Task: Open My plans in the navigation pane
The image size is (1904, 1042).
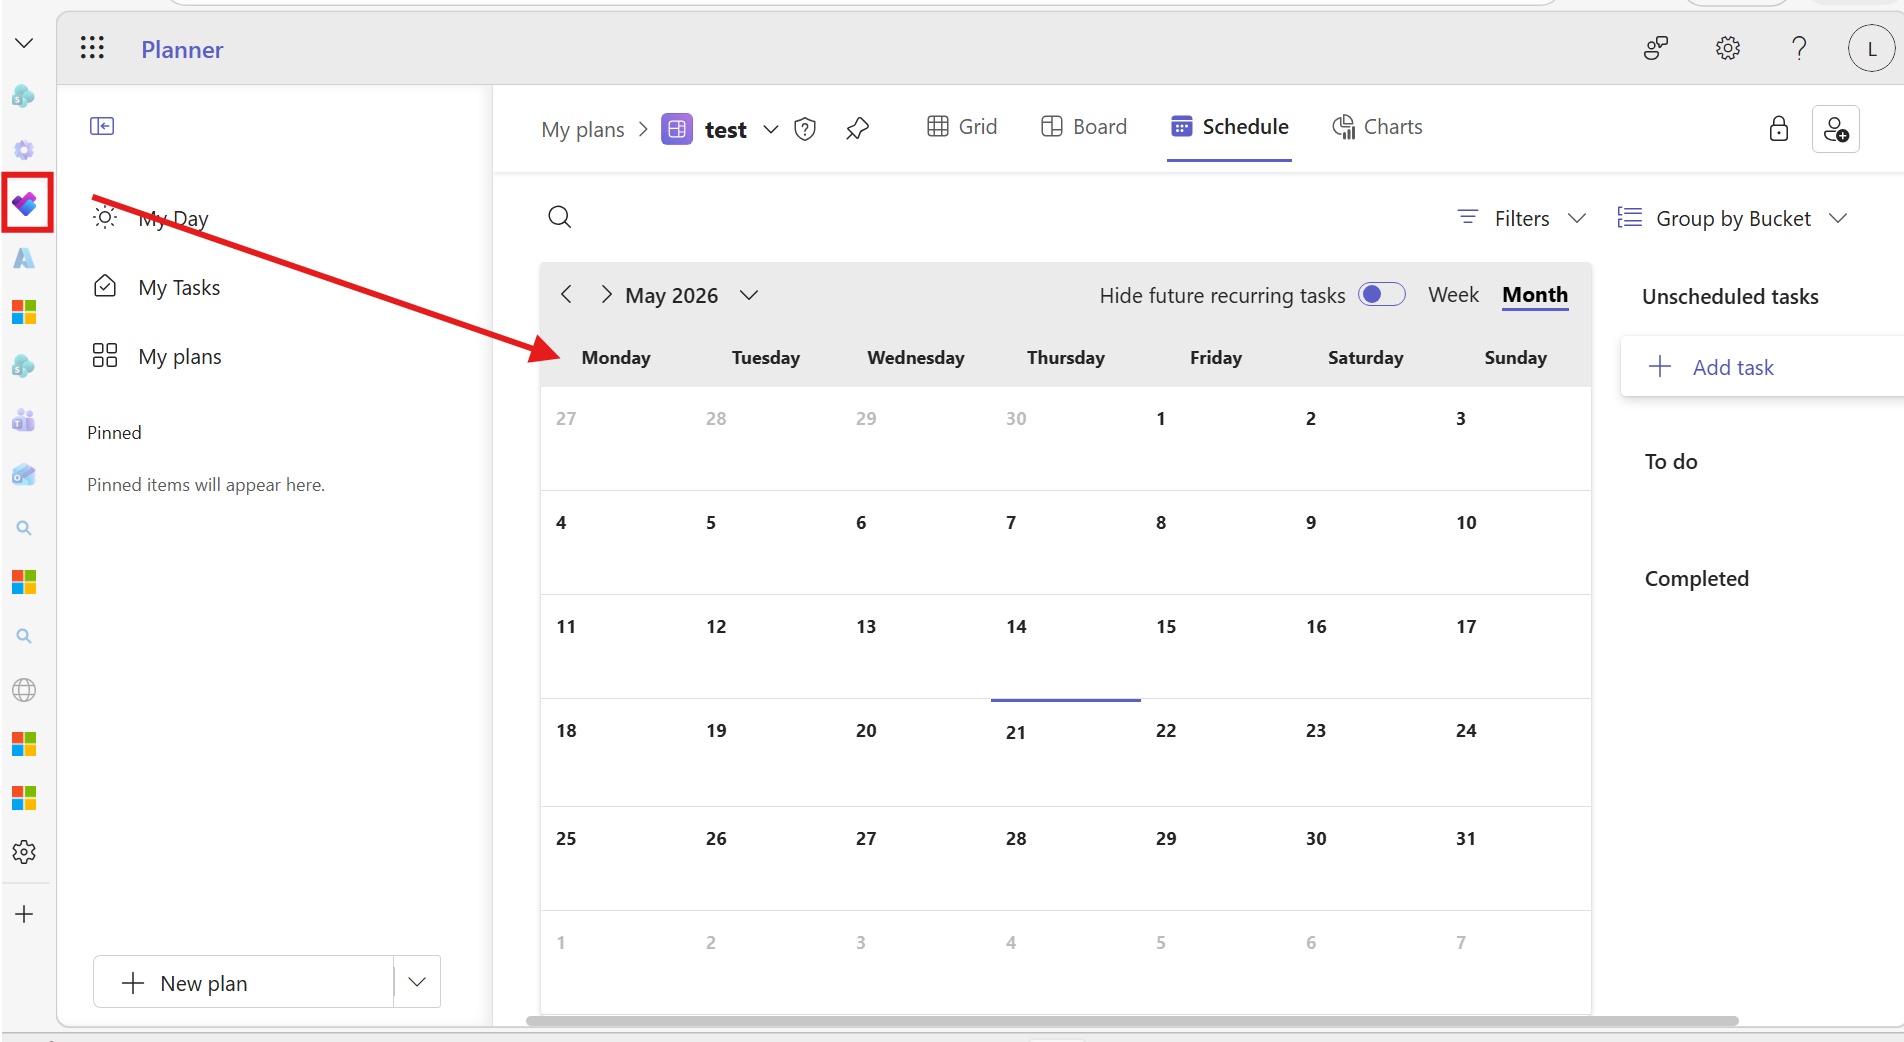Action: coord(180,356)
